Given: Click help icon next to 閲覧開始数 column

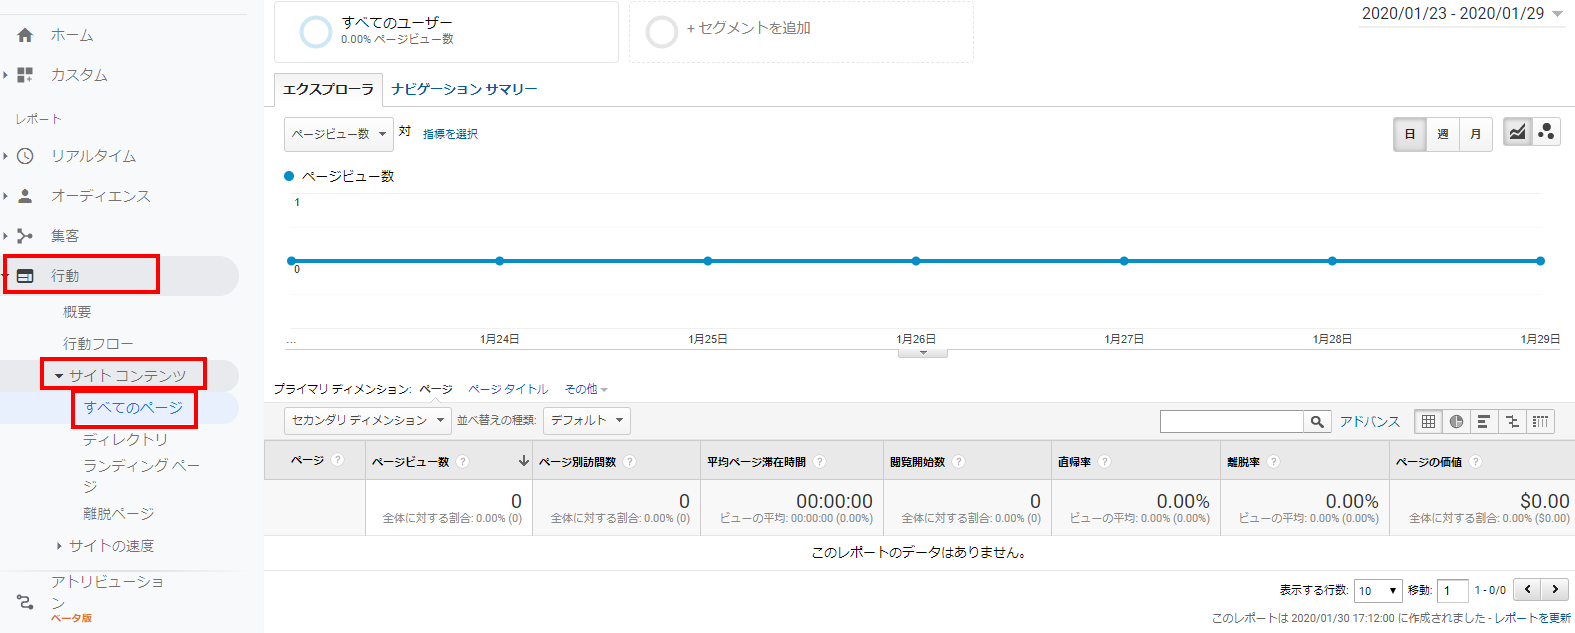Looking at the screenshot, I should pyautogui.click(x=958, y=462).
